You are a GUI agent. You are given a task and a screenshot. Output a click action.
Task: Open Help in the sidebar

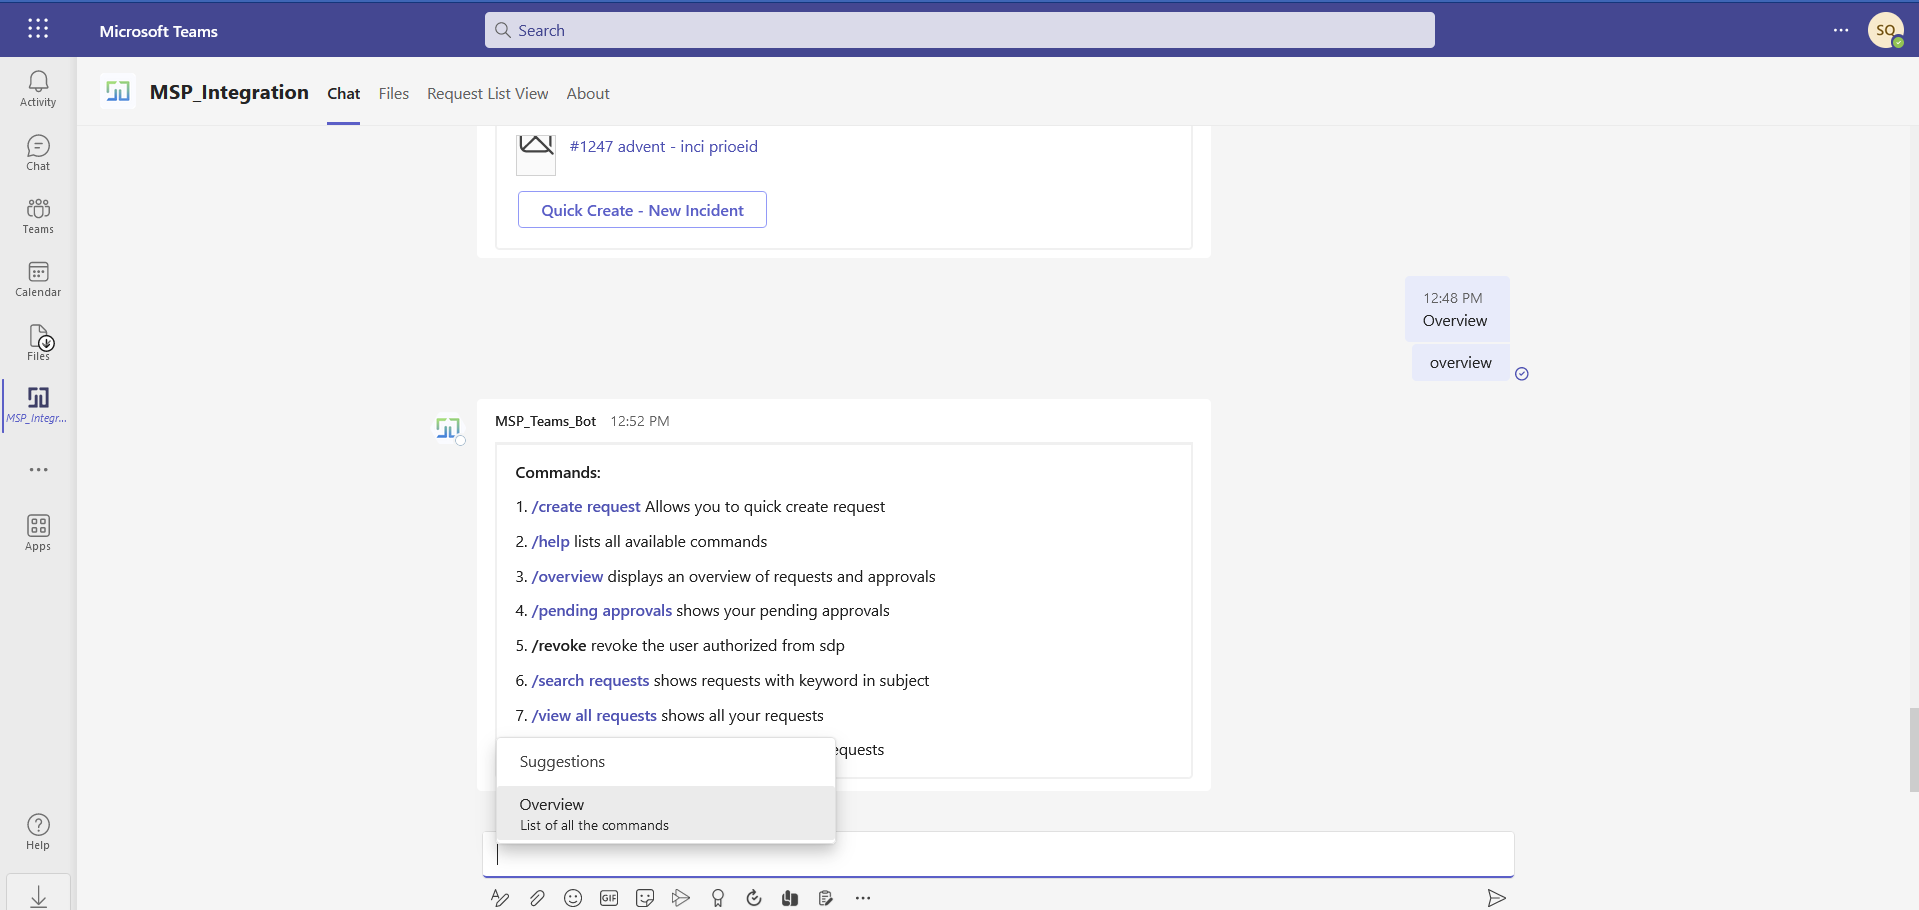pyautogui.click(x=38, y=832)
